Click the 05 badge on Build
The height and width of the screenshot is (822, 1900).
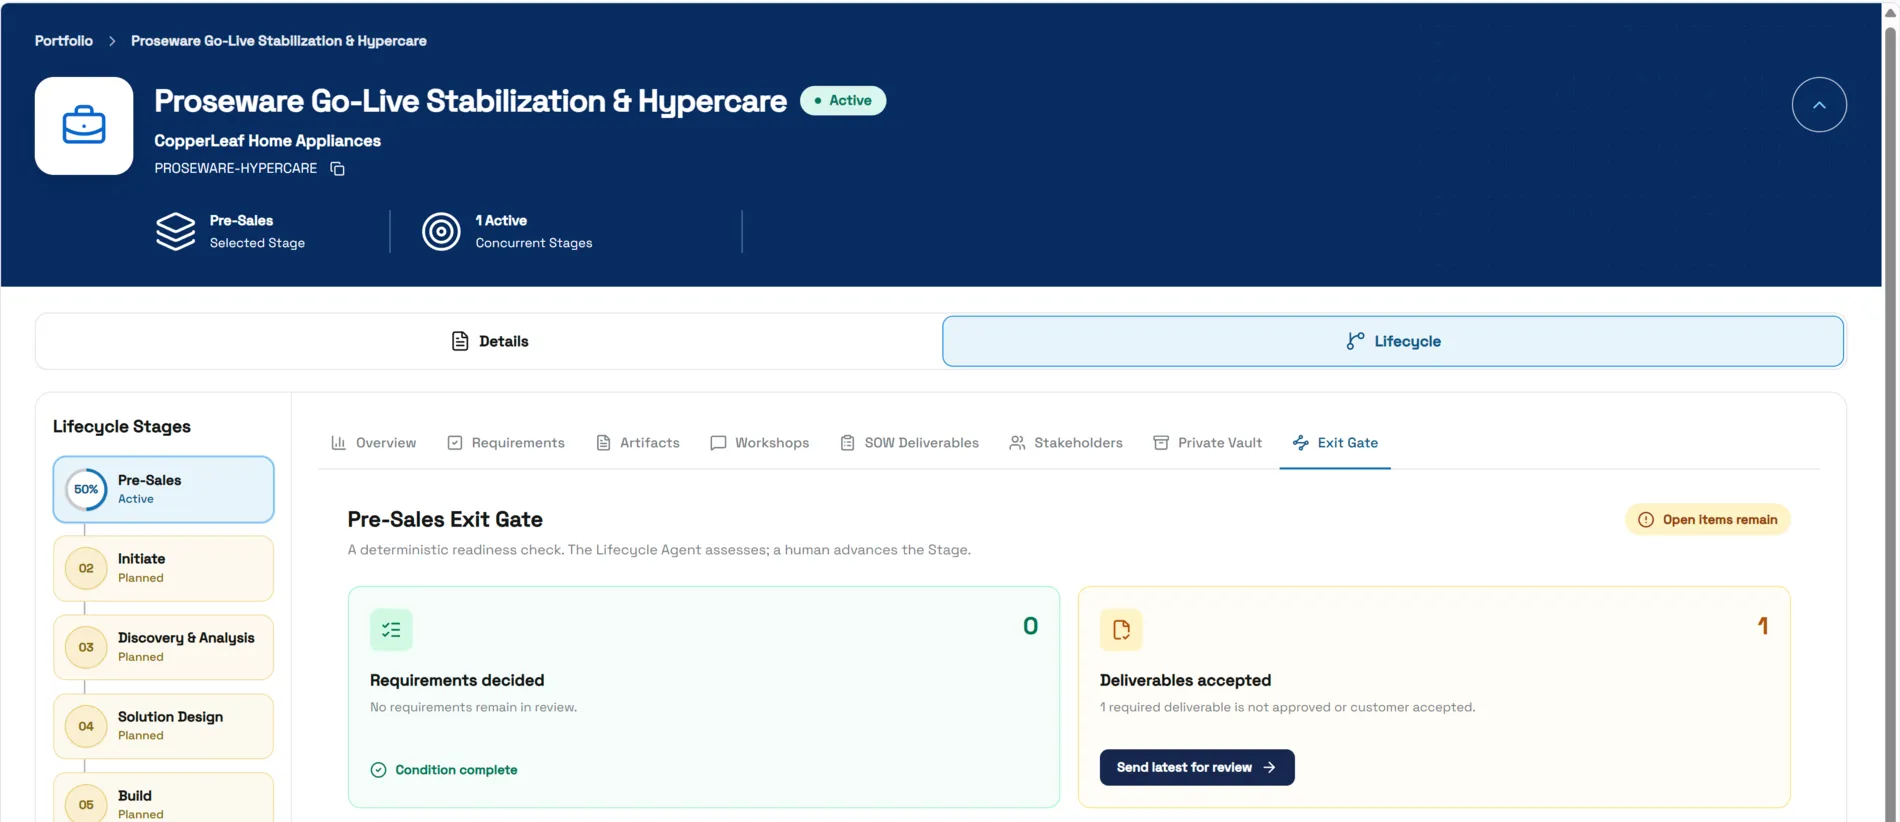pyautogui.click(x=86, y=804)
